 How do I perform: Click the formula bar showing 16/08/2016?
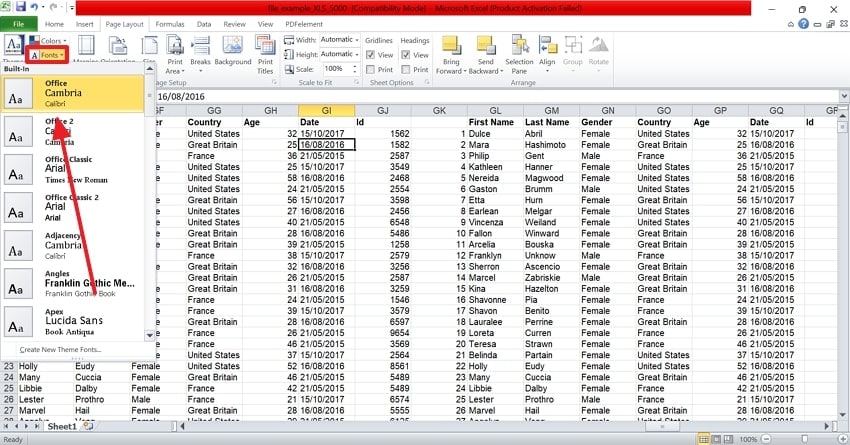[x=496, y=96]
